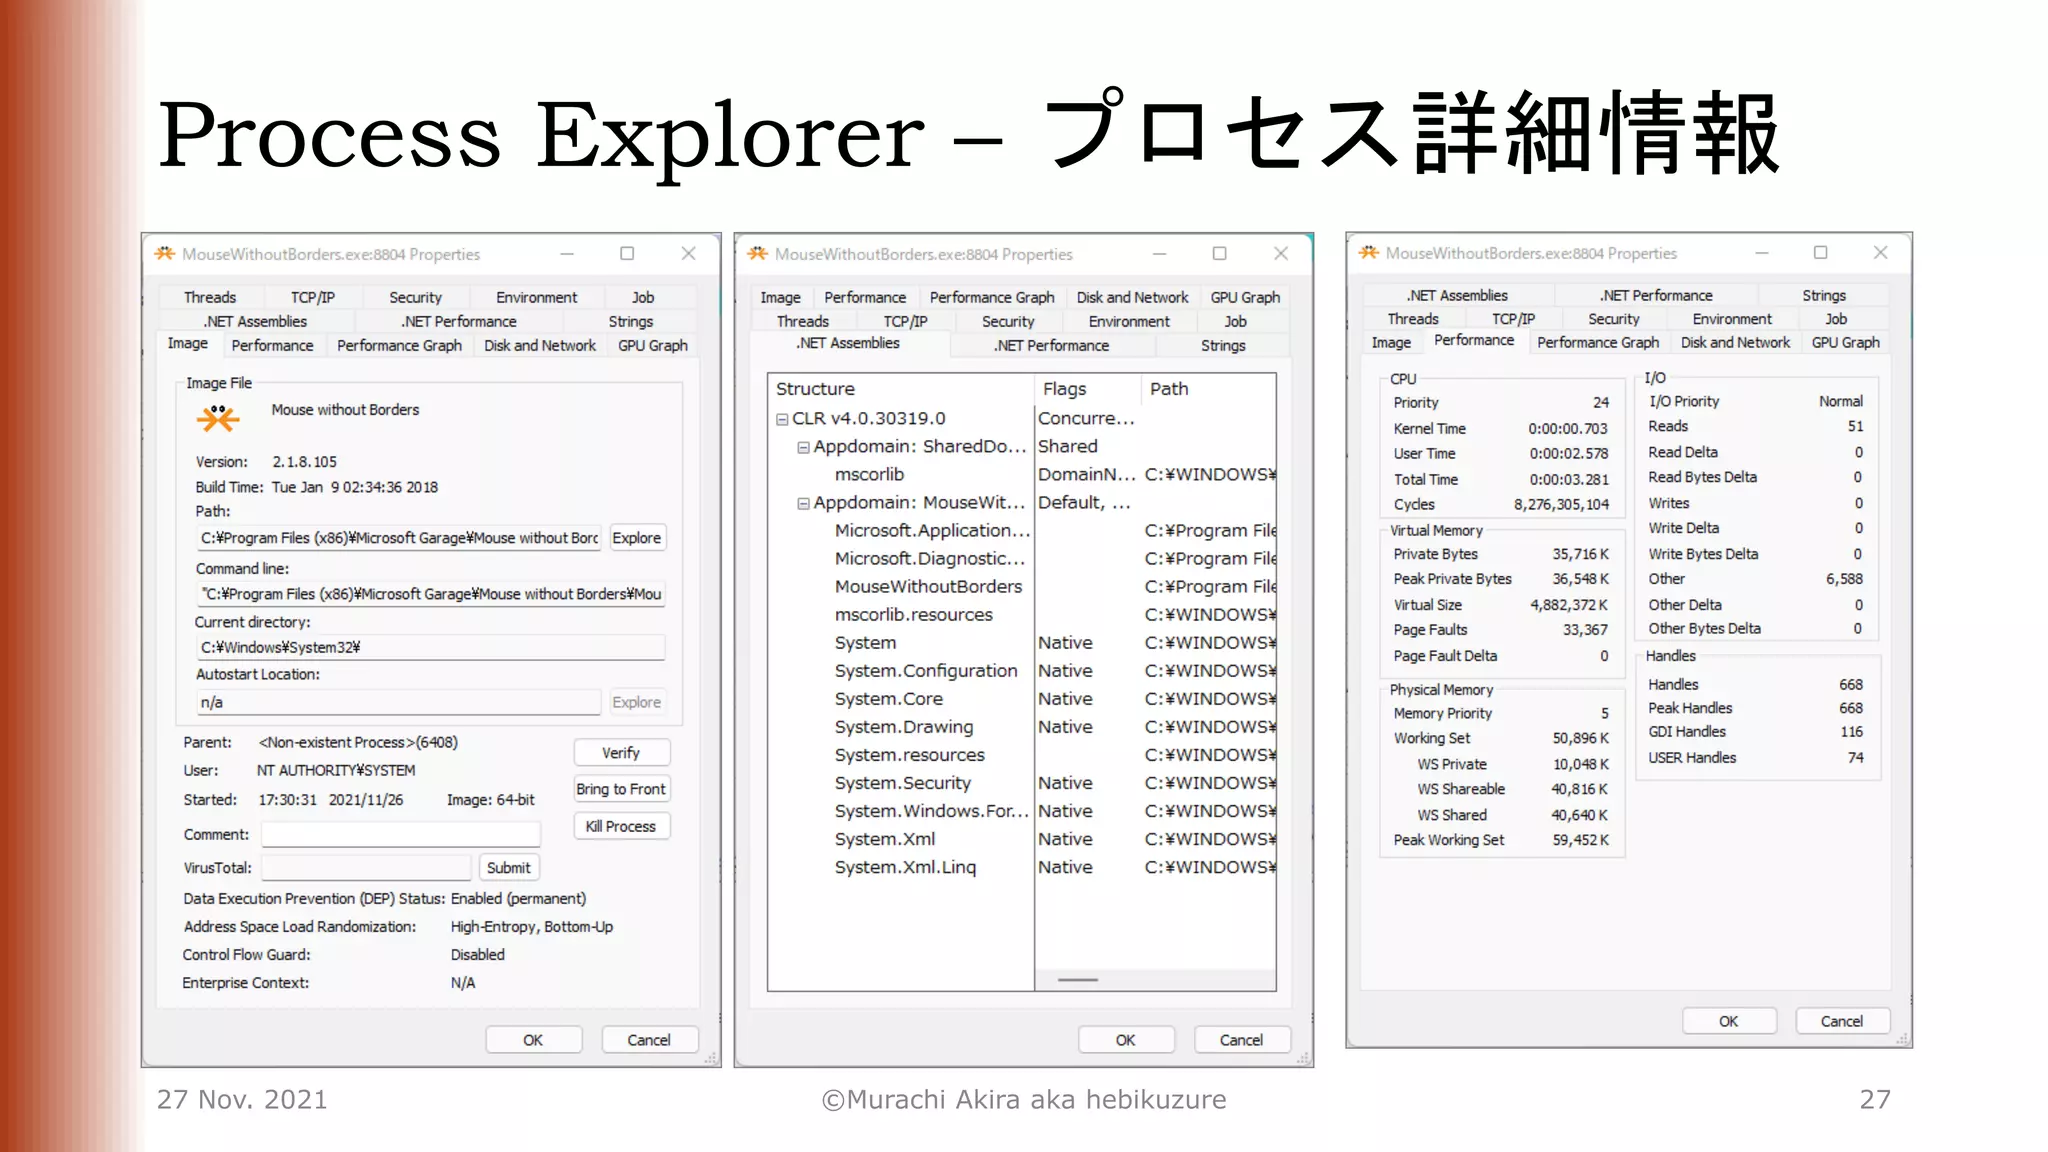The height and width of the screenshot is (1152, 2048).
Task: Click Working Set value 50,896 K
Action: 1580,738
